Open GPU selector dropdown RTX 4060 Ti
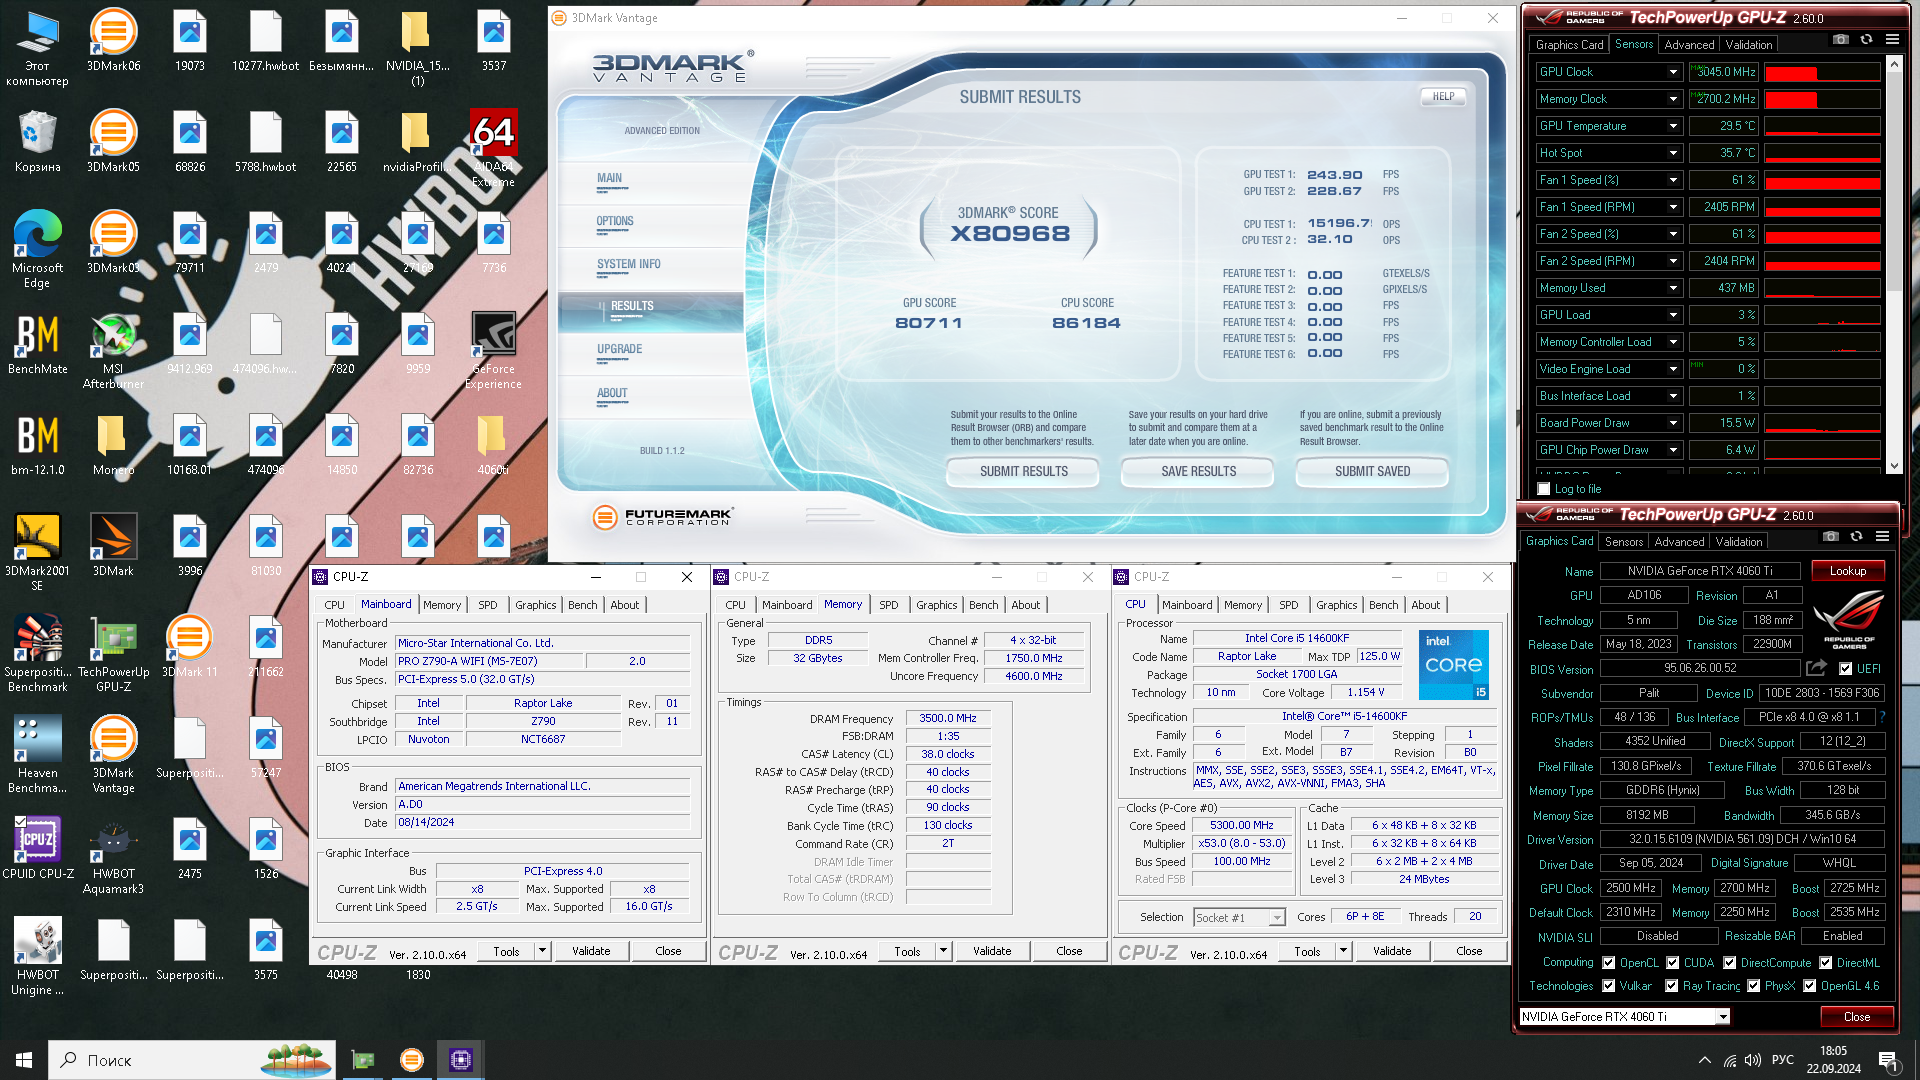Screen dimensions: 1920x1080 pos(1723,1017)
